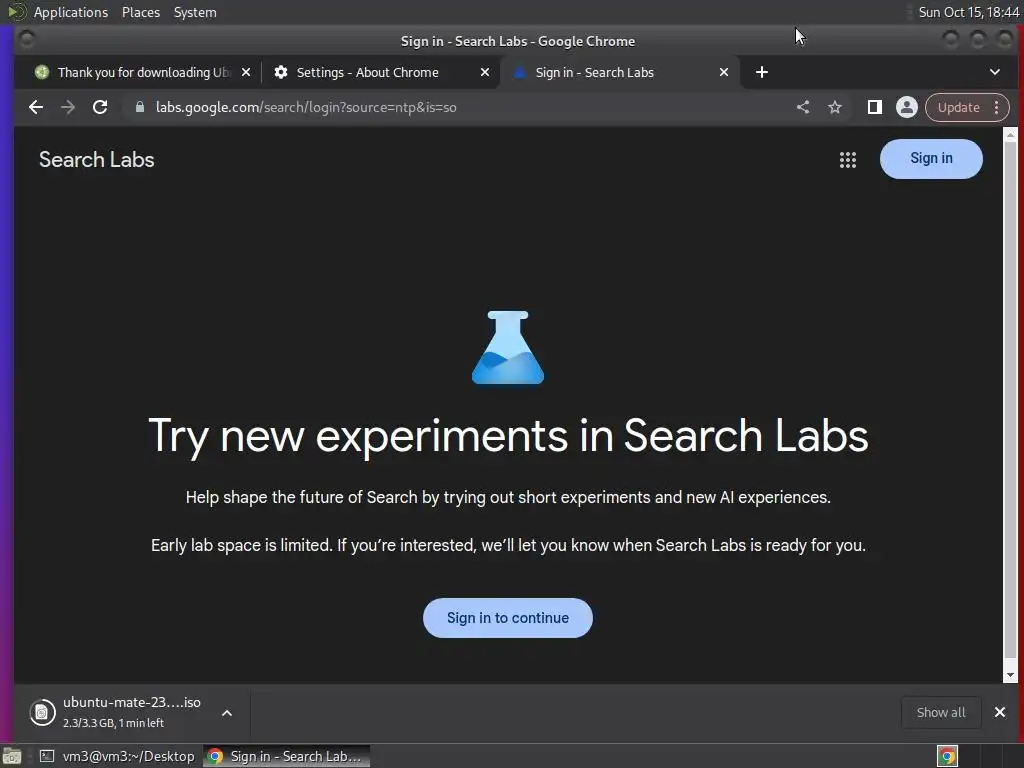Click the Search Labs logo text

(97, 159)
